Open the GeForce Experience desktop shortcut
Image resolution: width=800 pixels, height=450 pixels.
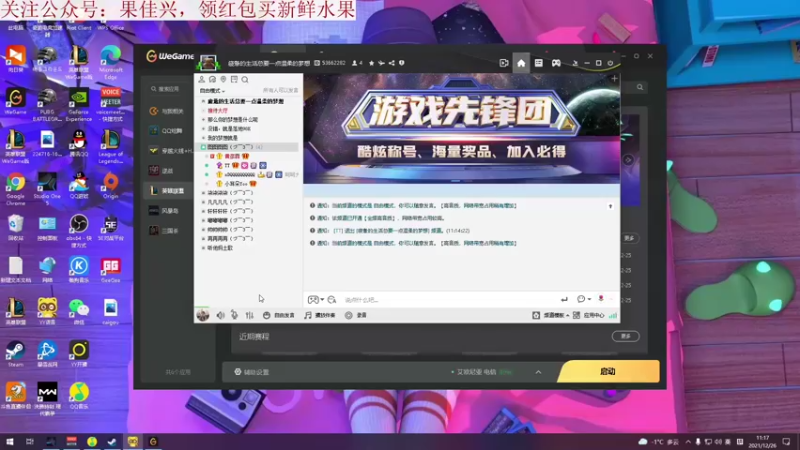point(79,106)
